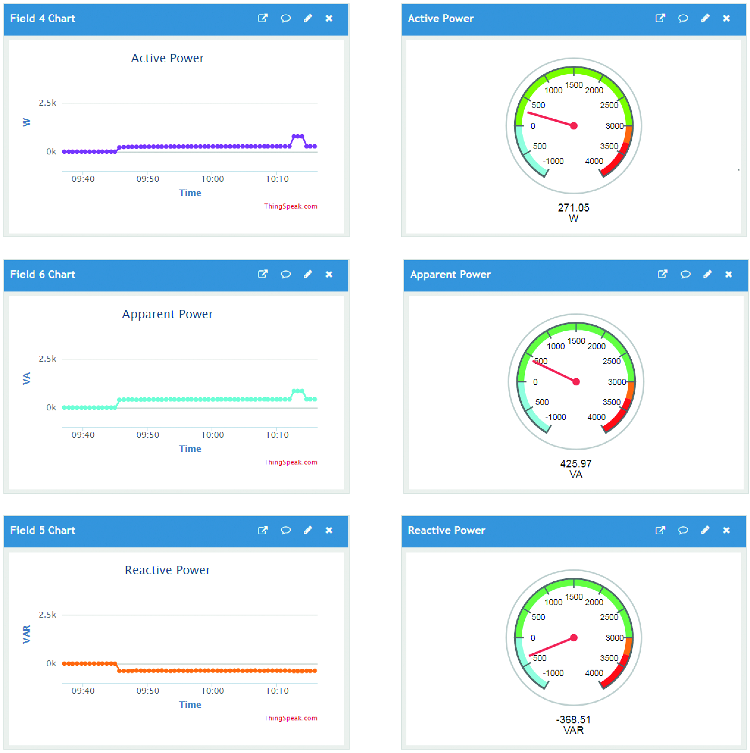This screenshot has width=750, height=753.
Task: Open comment icon on Field 6 Chart
Action: [285, 275]
